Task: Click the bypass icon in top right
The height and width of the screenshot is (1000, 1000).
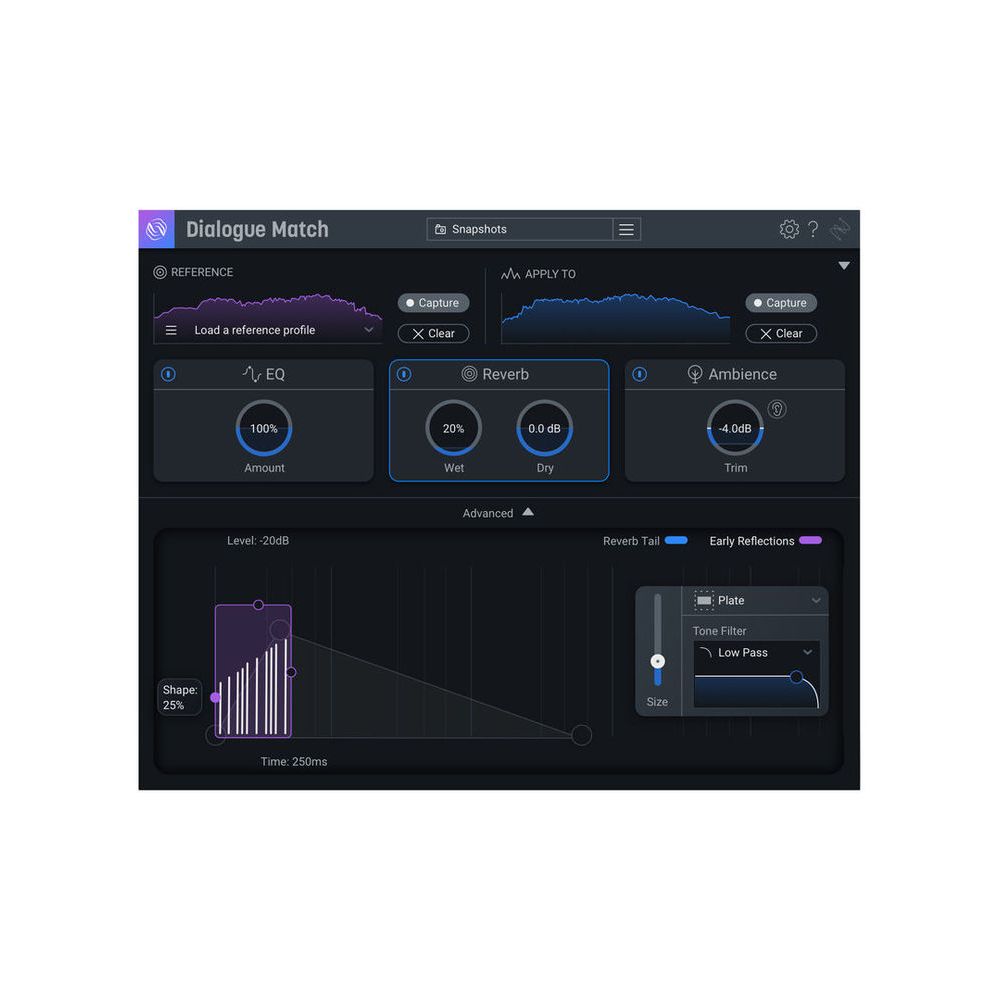Action: click(838, 229)
